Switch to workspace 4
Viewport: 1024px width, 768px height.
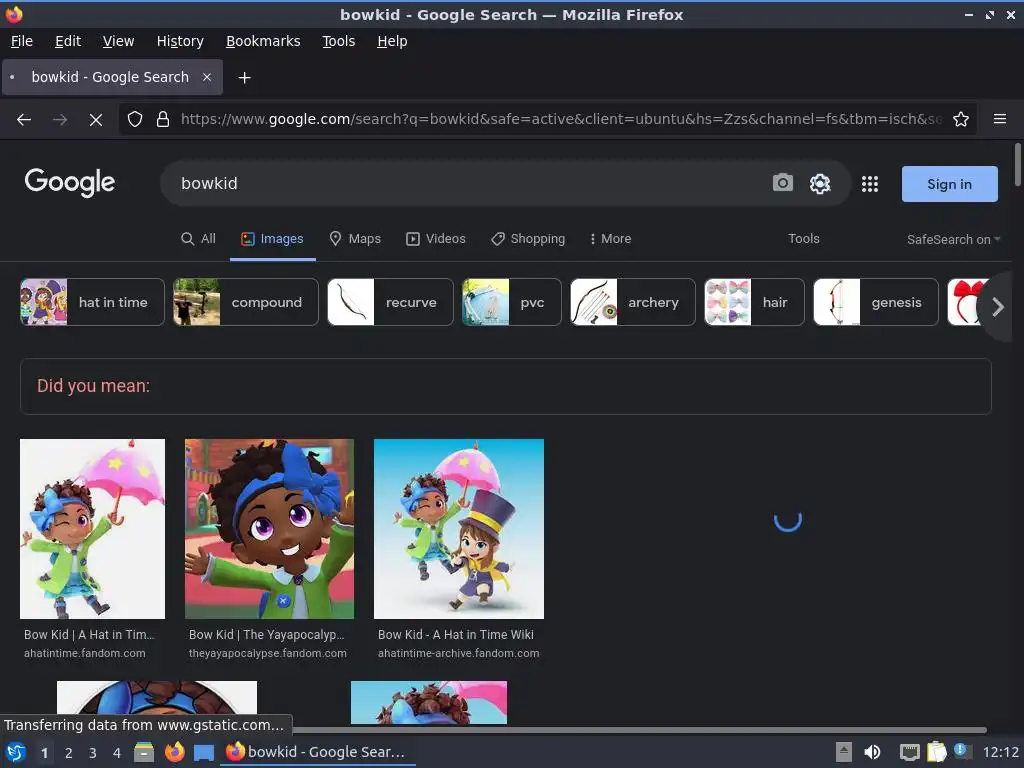point(117,753)
